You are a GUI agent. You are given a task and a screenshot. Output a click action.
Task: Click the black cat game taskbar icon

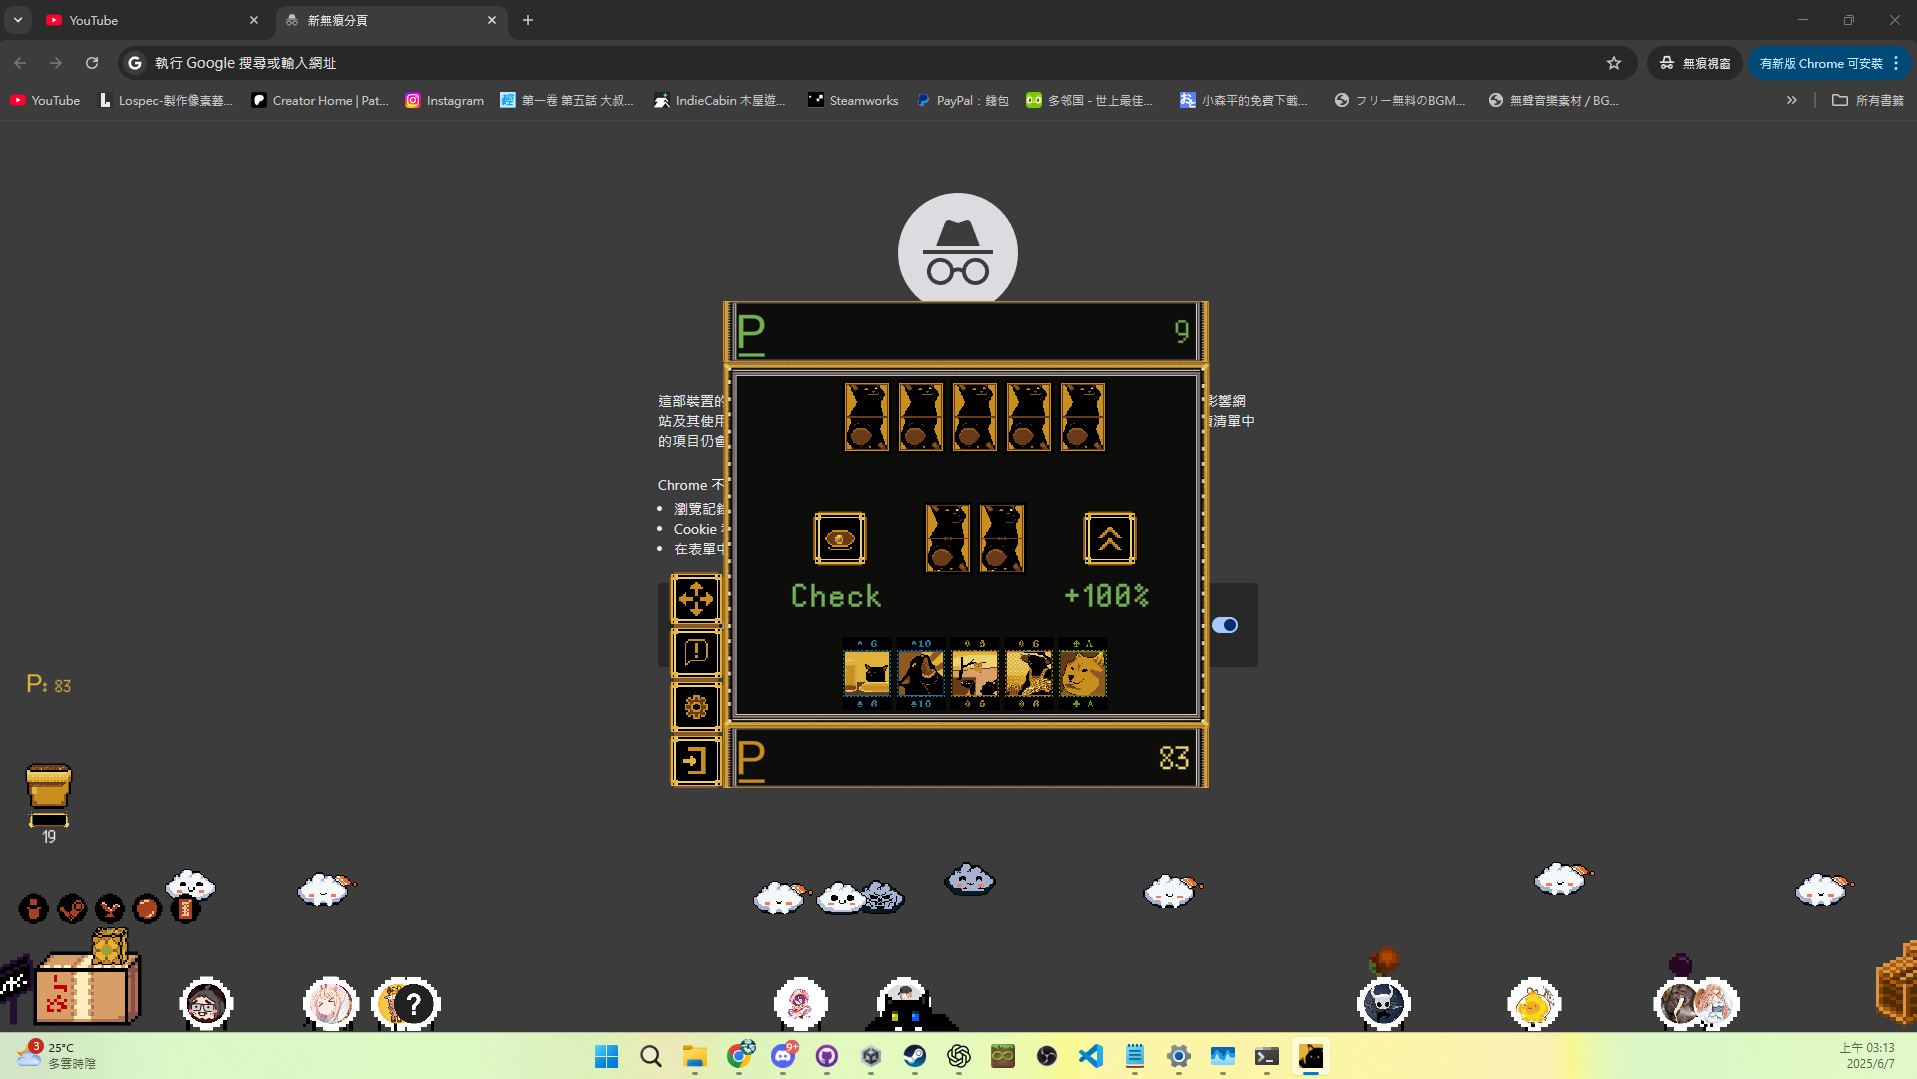coord(1311,1056)
